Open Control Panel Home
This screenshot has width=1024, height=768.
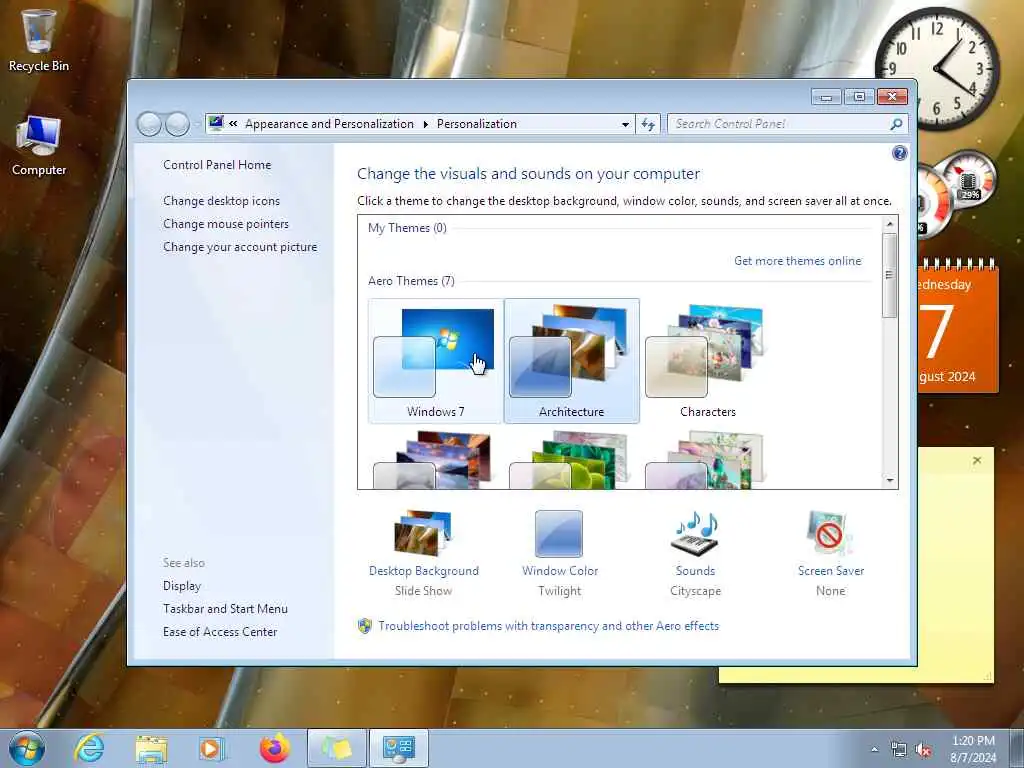point(217,165)
